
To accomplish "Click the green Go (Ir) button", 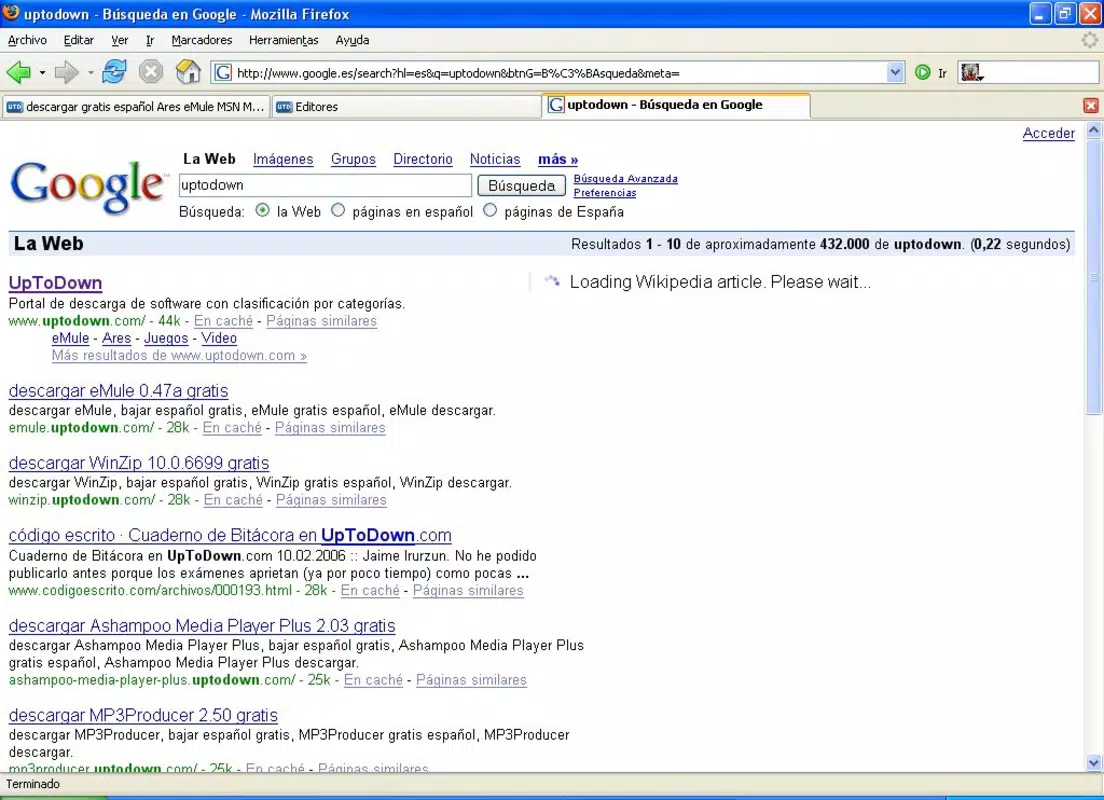I will [x=922, y=72].
